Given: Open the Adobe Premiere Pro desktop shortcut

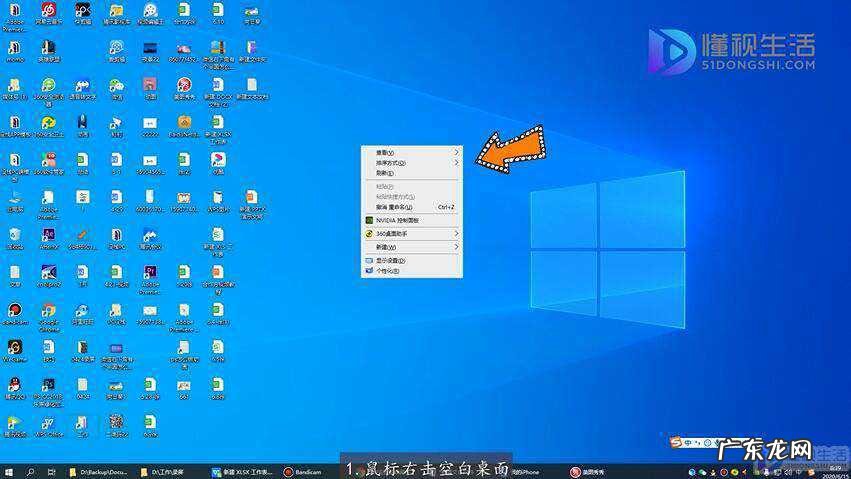Looking at the screenshot, I should [149, 274].
